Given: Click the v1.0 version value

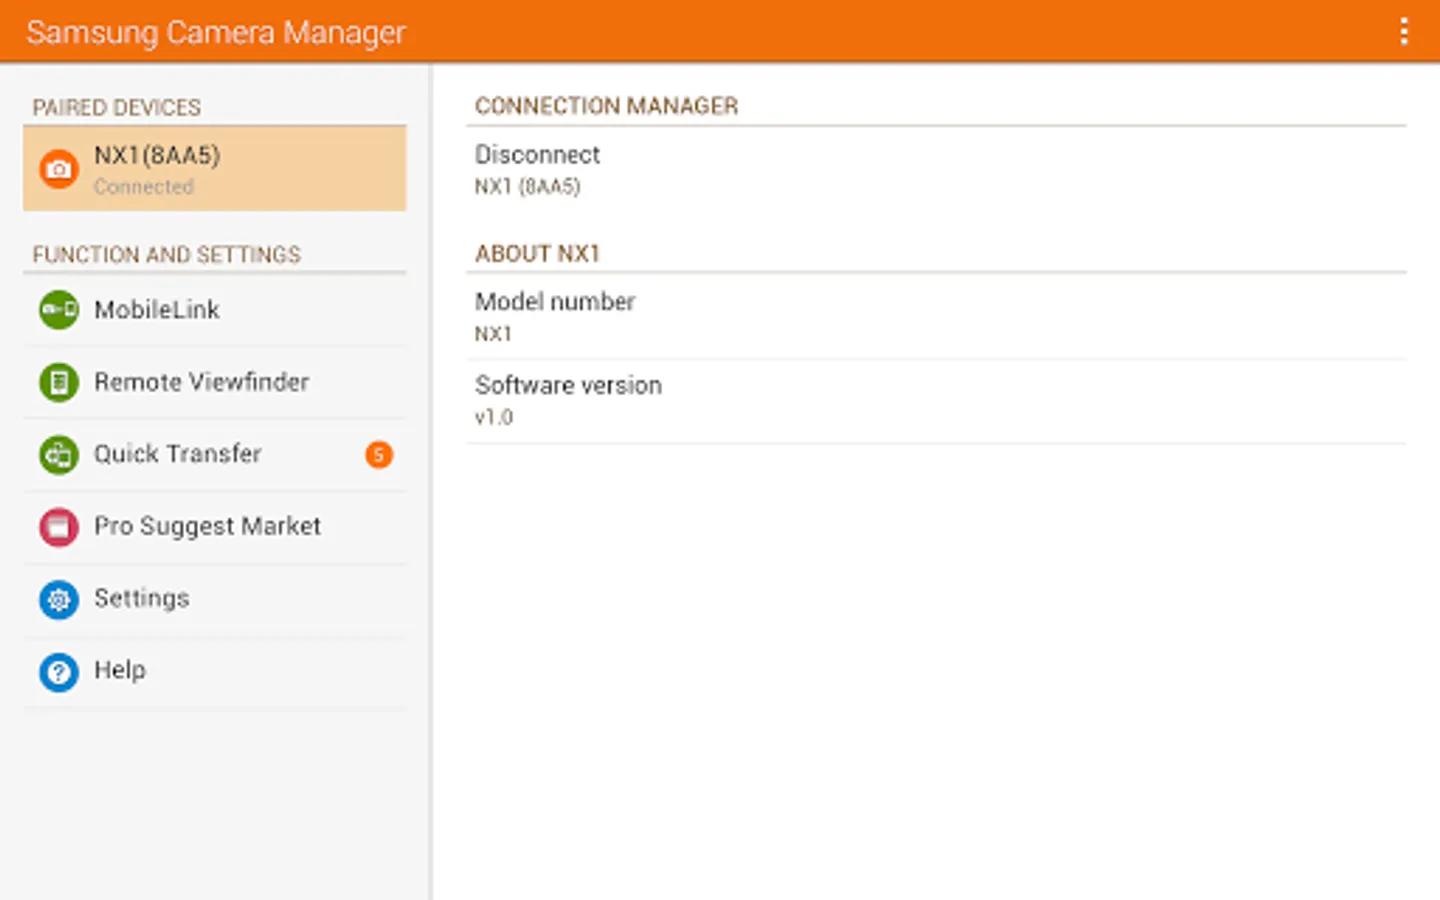Looking at the screenshot, I should pos(494,417).
